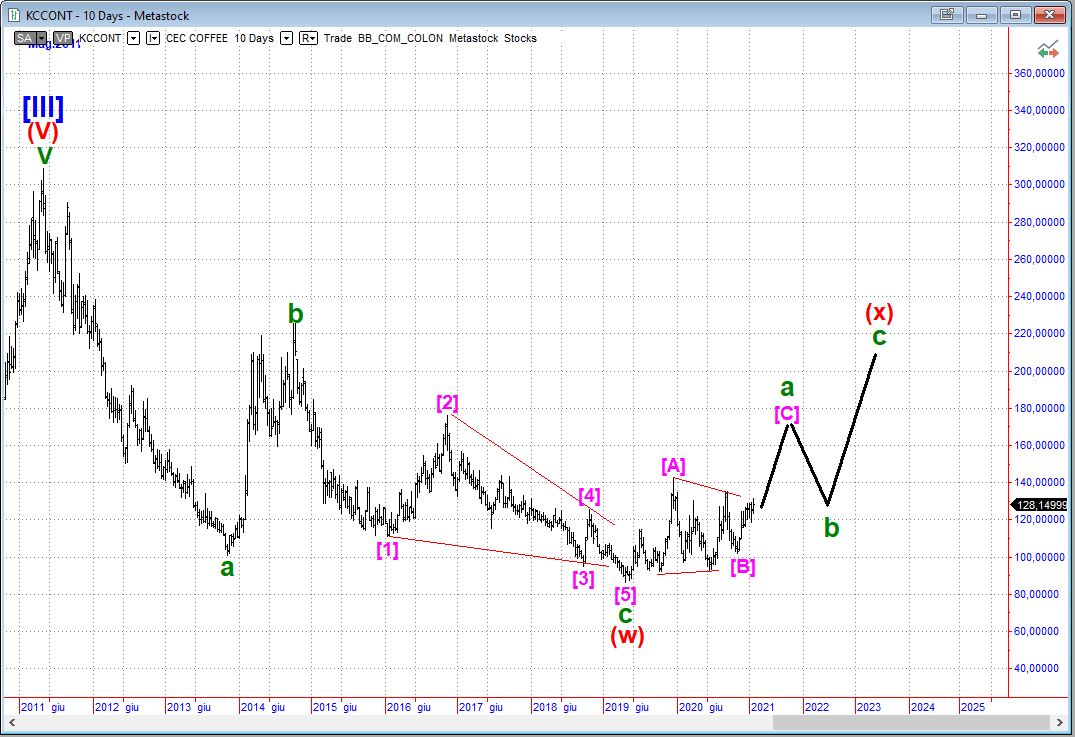This screenshot has width=1075, height=737.
Task: Select the magenta [5] wave label
Action: coord(625,594)
